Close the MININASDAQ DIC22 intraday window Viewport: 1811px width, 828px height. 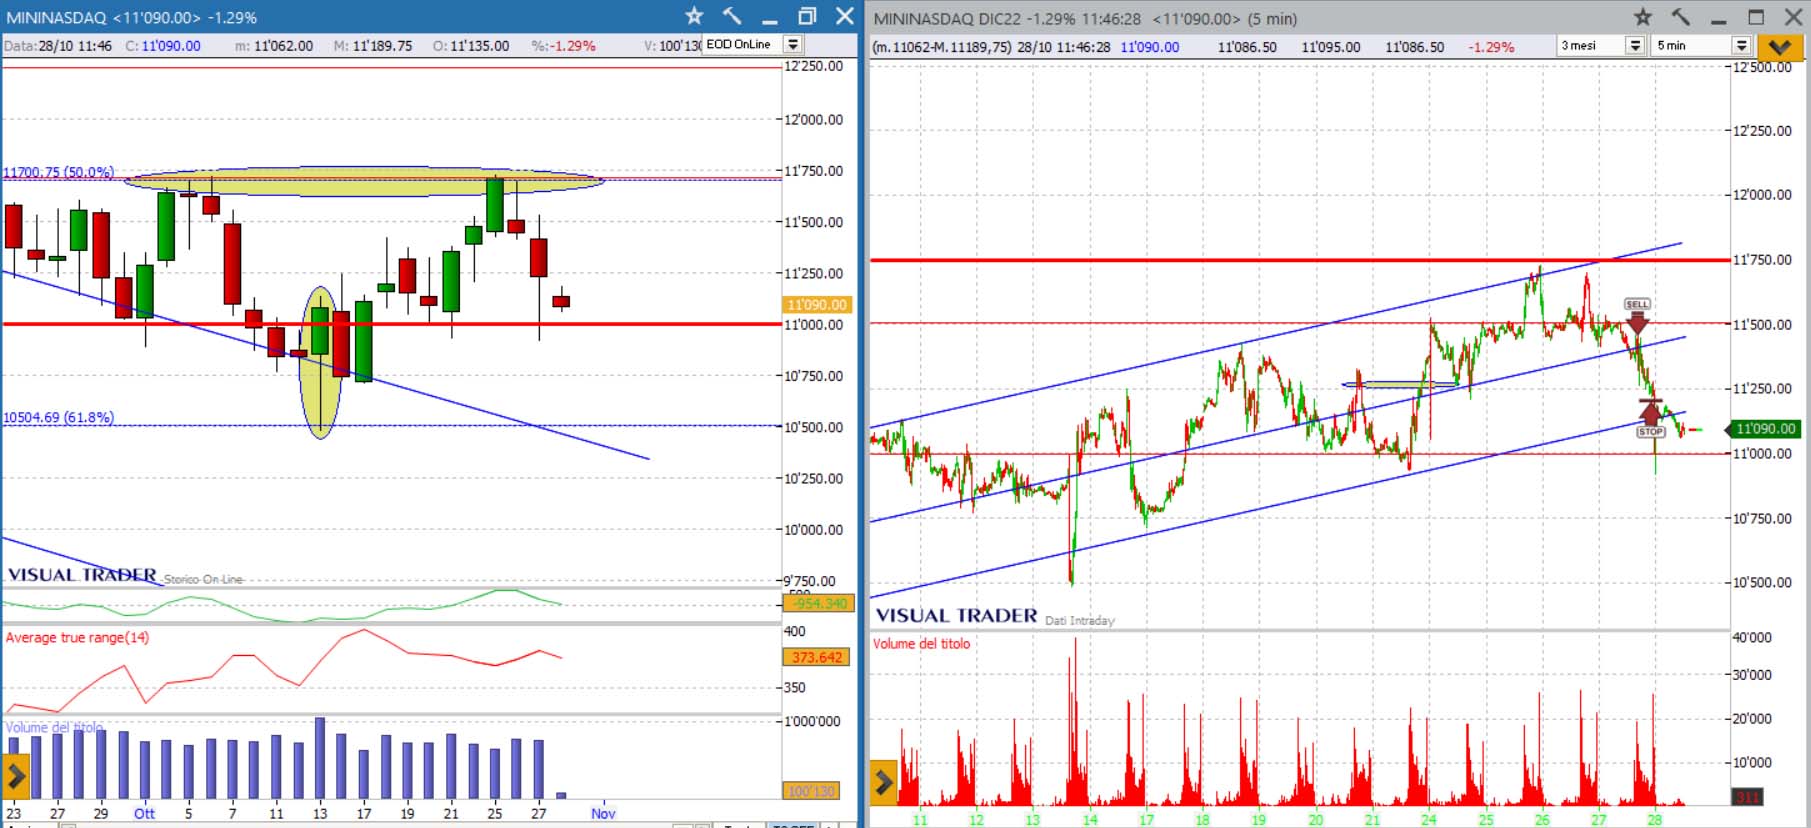pyautogui.click(x=1794, y=17)
